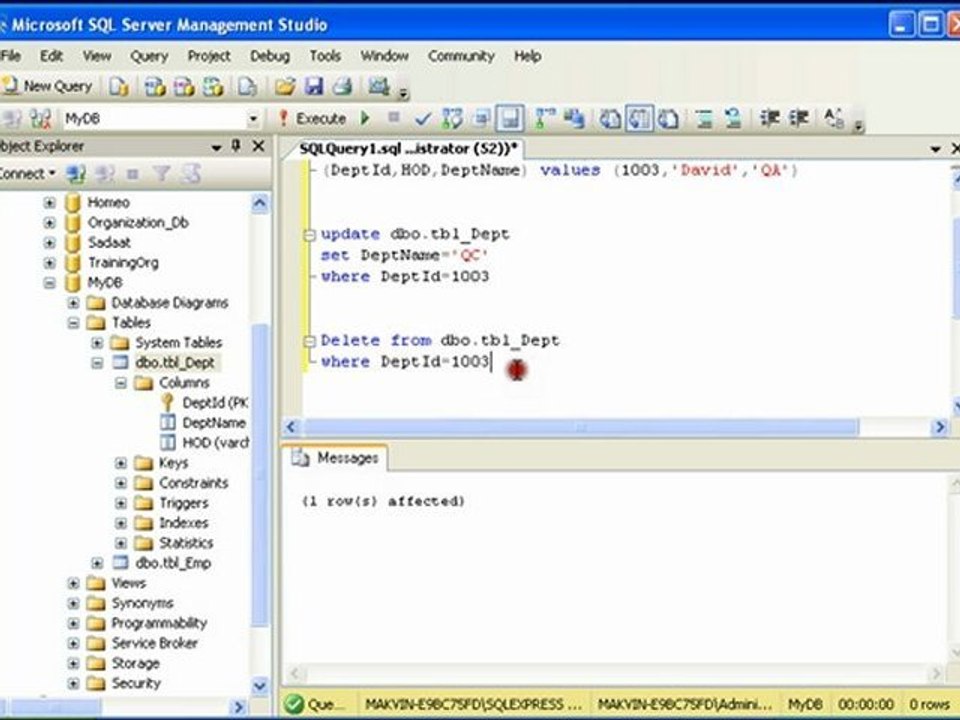Toggle Include Actual Execution Plan
The image size is (960, 720).
[x=544, y=118]
